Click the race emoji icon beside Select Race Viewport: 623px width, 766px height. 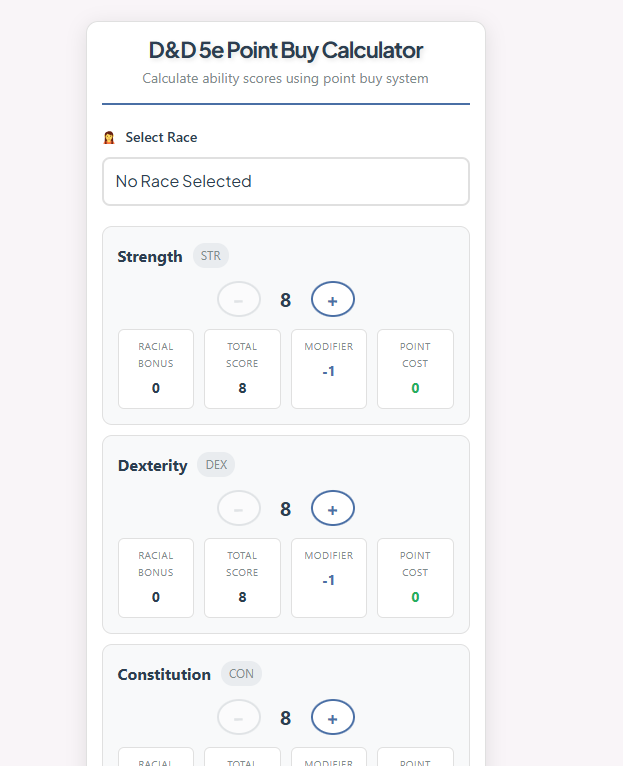point(109,138)
